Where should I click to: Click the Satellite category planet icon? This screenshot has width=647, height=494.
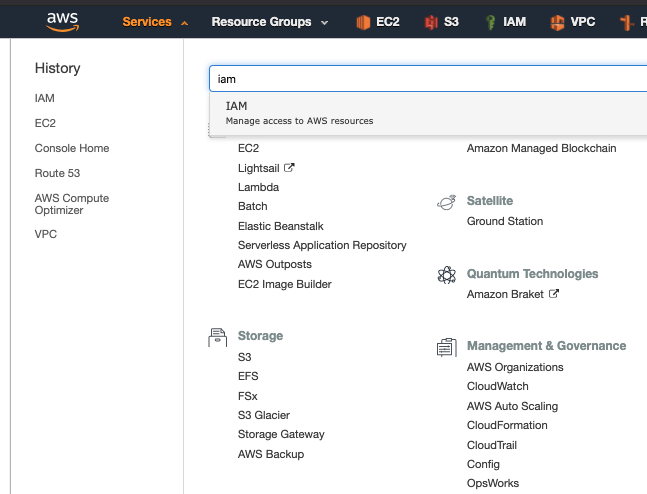click(446, 202)
